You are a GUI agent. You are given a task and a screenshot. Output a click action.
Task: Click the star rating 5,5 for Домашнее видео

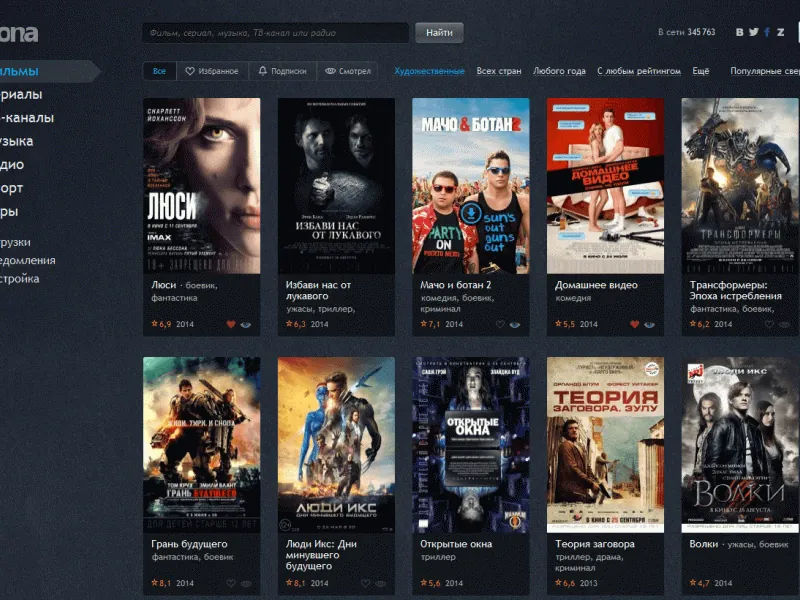click(565, 324)
